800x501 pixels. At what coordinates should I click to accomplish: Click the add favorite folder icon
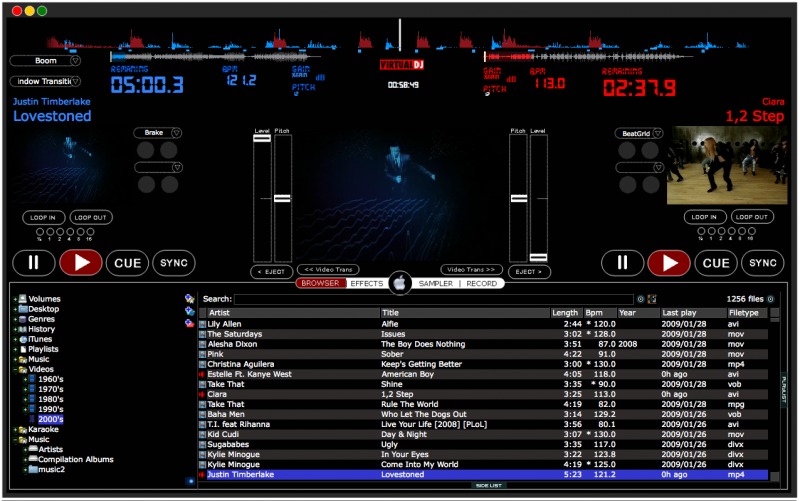click(190, 298)
